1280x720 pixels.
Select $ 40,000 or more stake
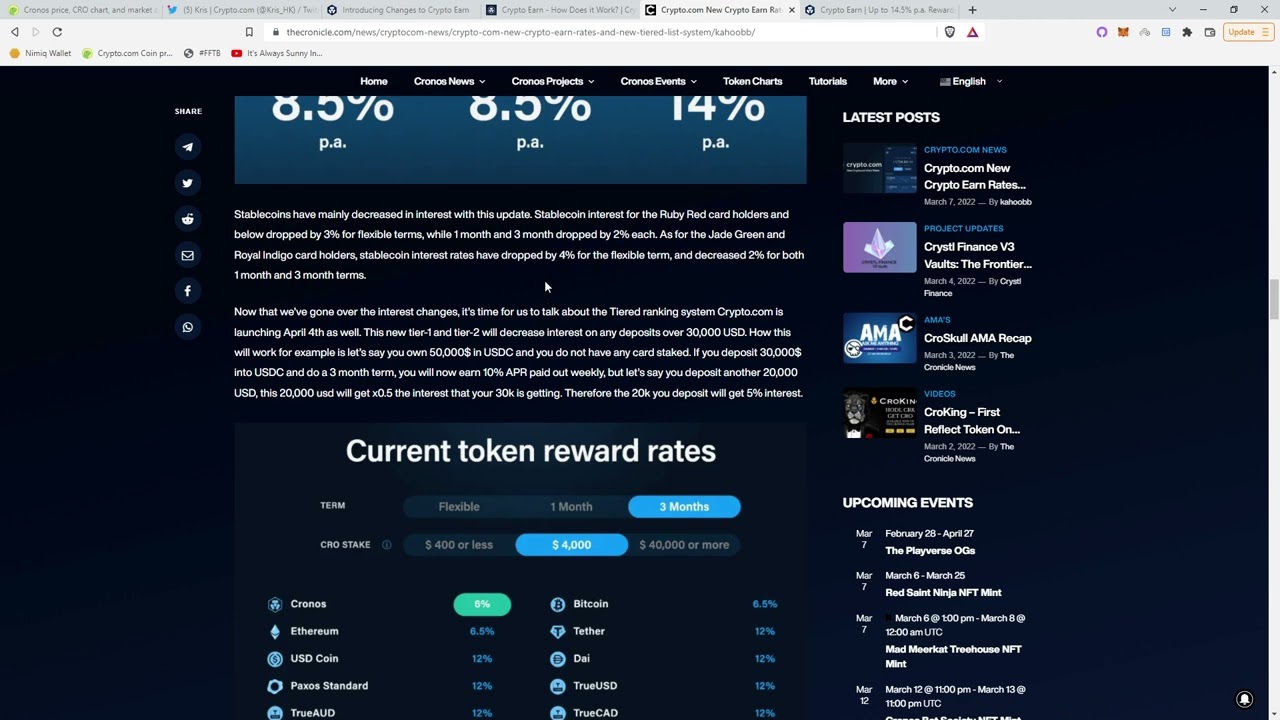(x=684, y=545)
